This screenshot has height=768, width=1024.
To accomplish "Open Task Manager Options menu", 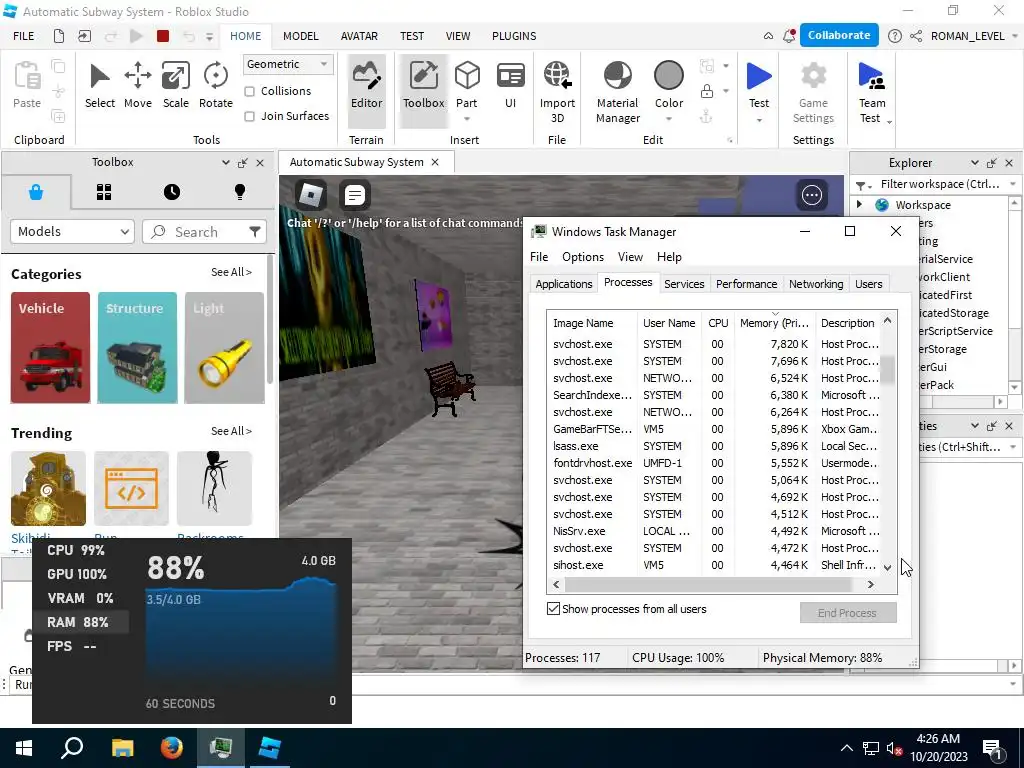I will tap(583, 257).
